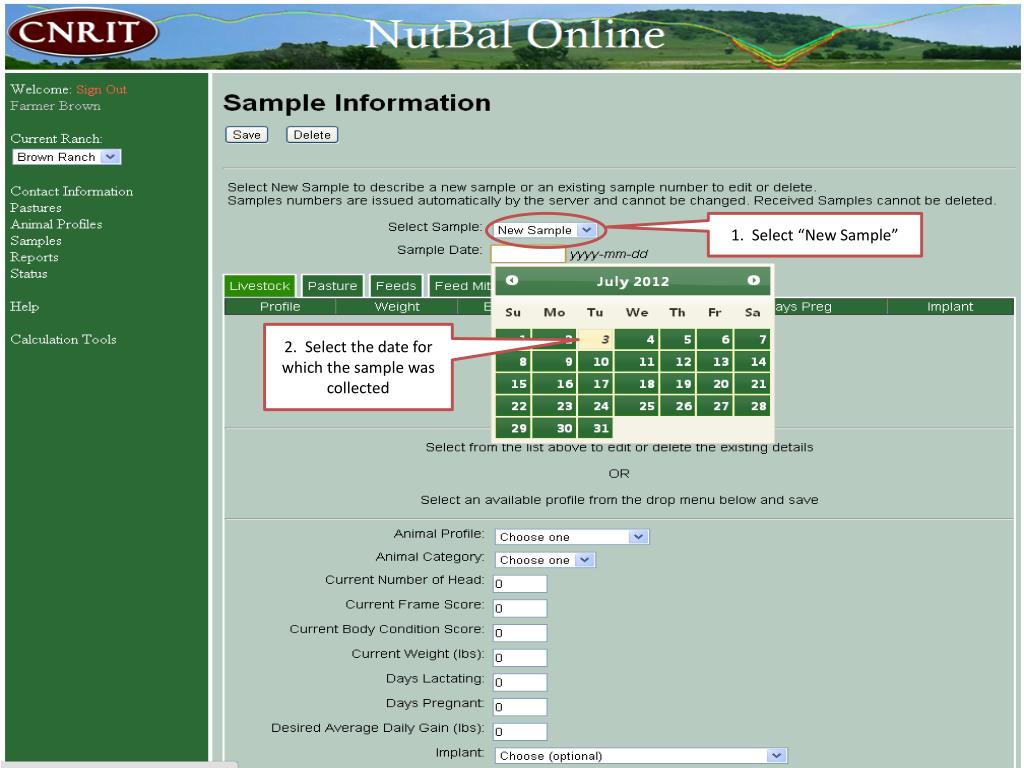Viewport: 1024px width, 768px height.
Task: Open the Samples page
Action: [x=36, y=241]
